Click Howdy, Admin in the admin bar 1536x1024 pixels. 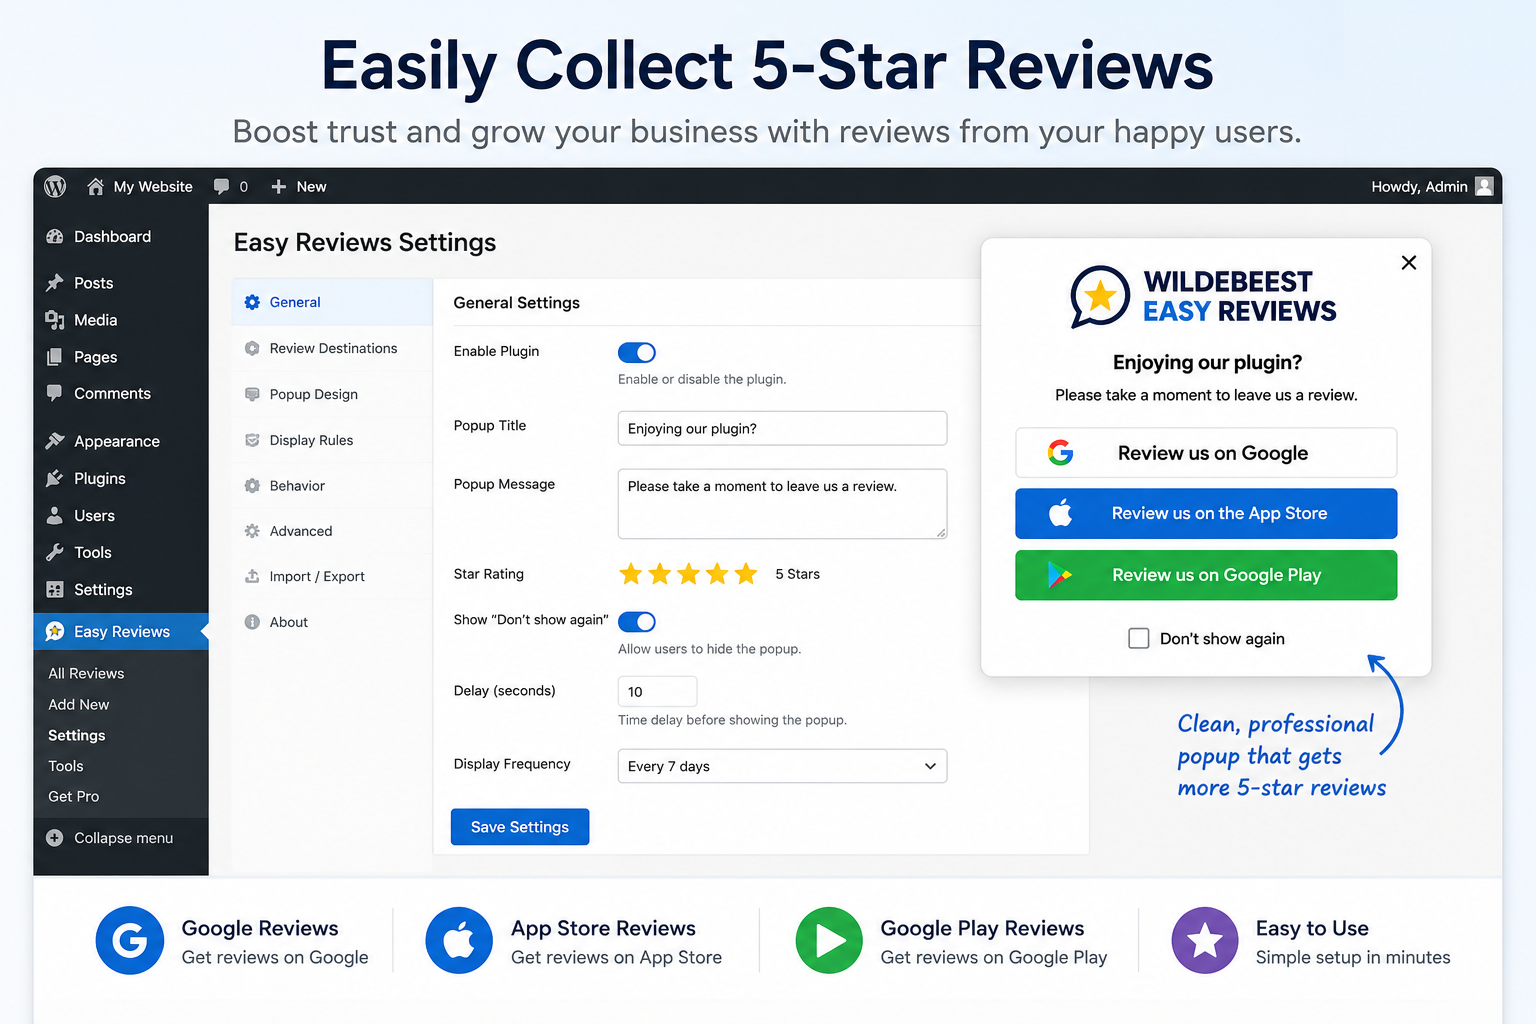click(1419, 187)
